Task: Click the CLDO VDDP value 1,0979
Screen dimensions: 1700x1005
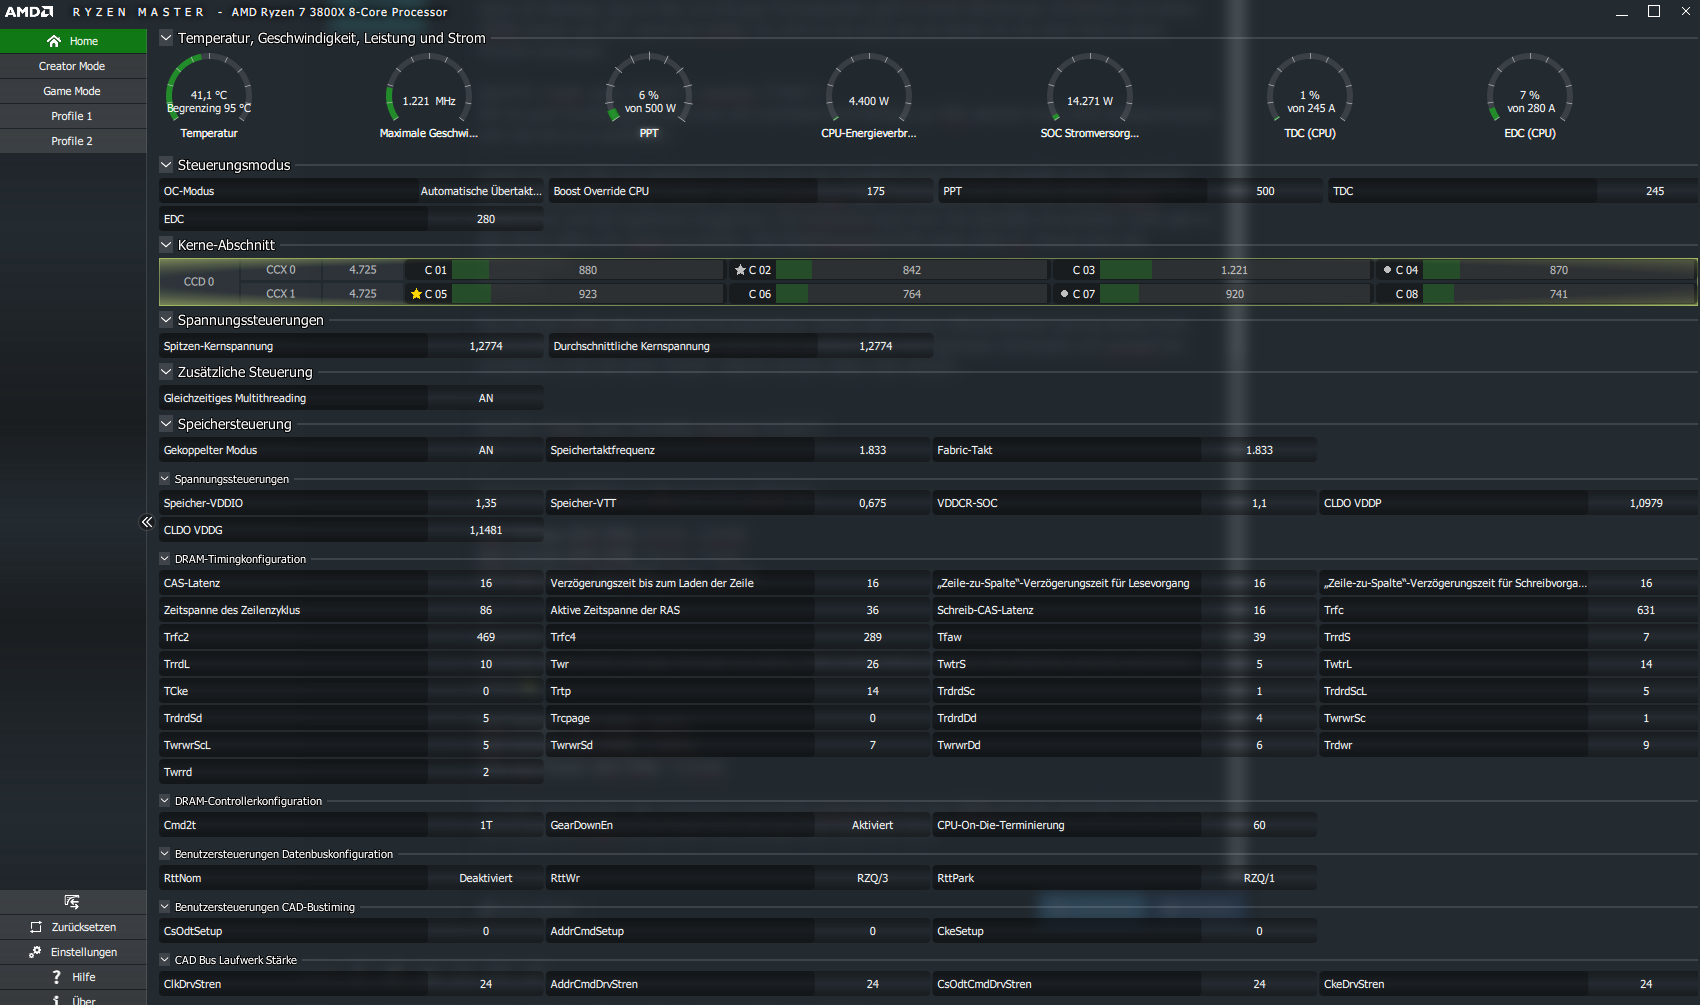Action: pos(1646,503)
